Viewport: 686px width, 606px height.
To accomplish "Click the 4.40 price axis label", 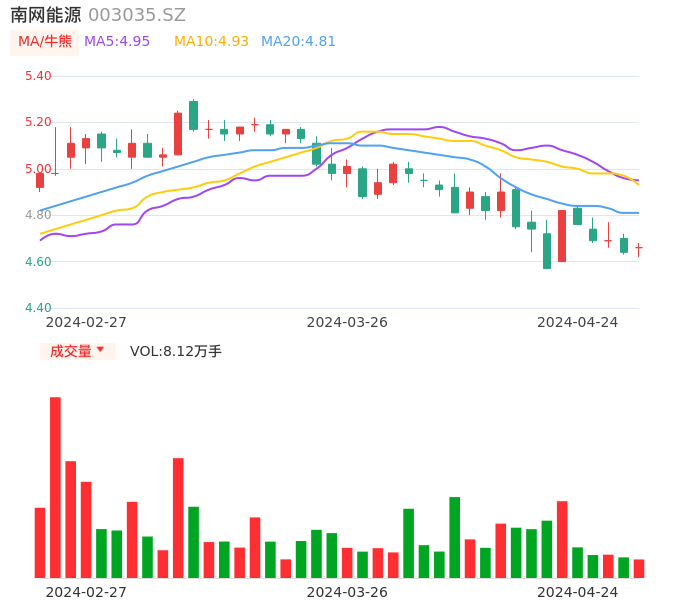I will click(37, 308).
